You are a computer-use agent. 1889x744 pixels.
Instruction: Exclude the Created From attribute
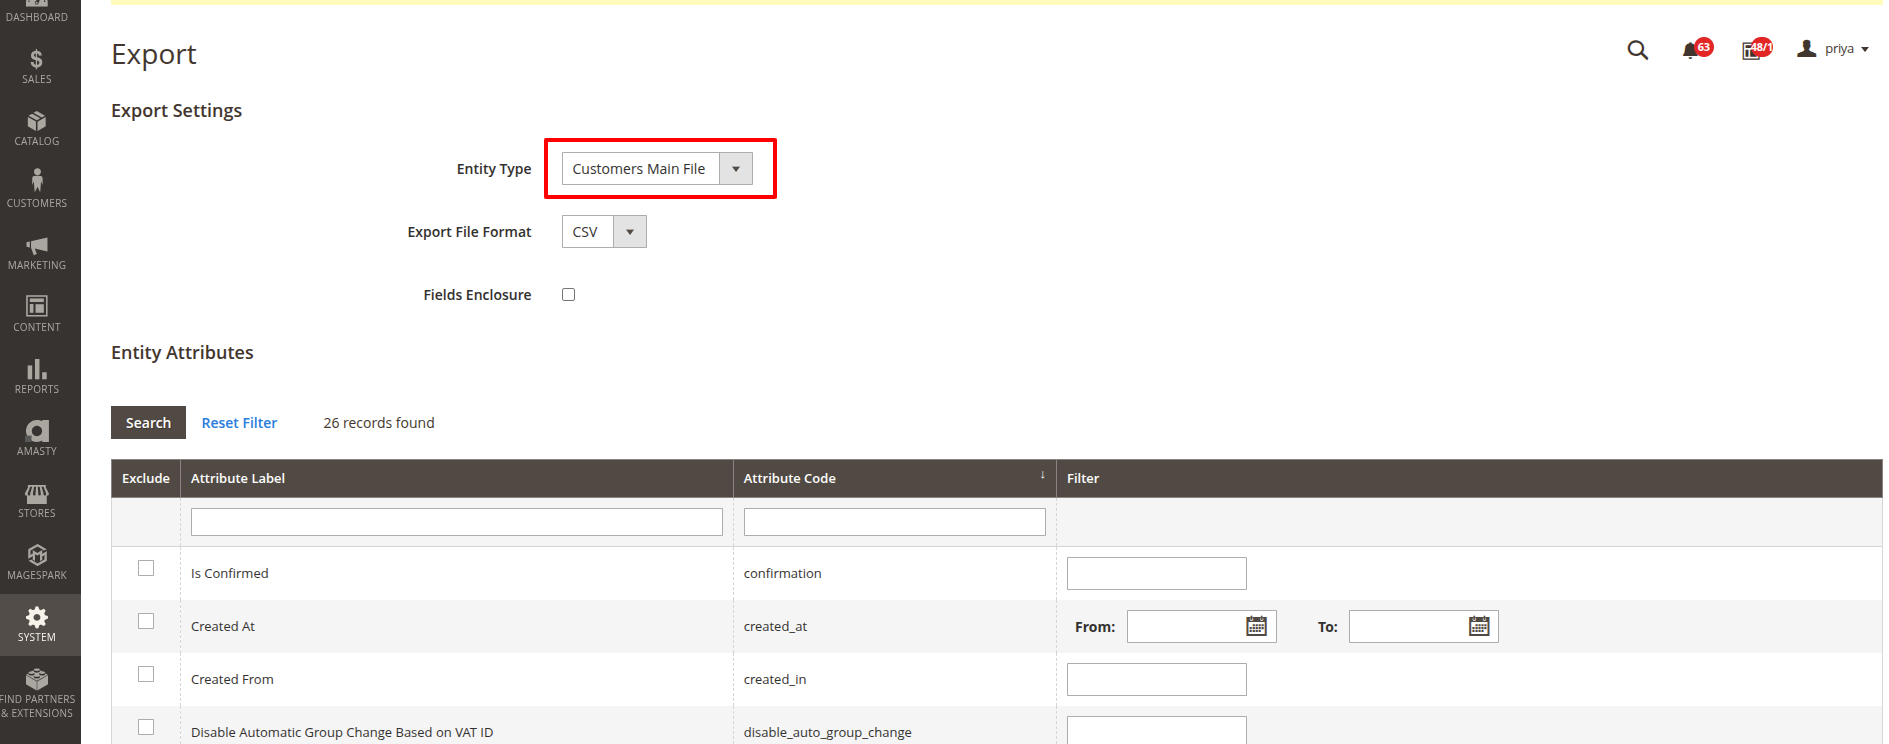click(146, 674)
